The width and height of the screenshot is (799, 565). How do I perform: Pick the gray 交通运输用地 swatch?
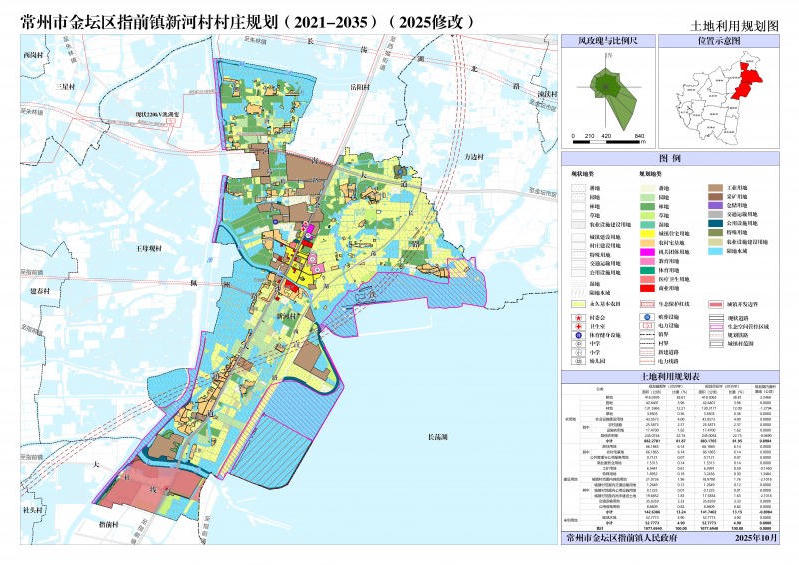tap(716, 214)
